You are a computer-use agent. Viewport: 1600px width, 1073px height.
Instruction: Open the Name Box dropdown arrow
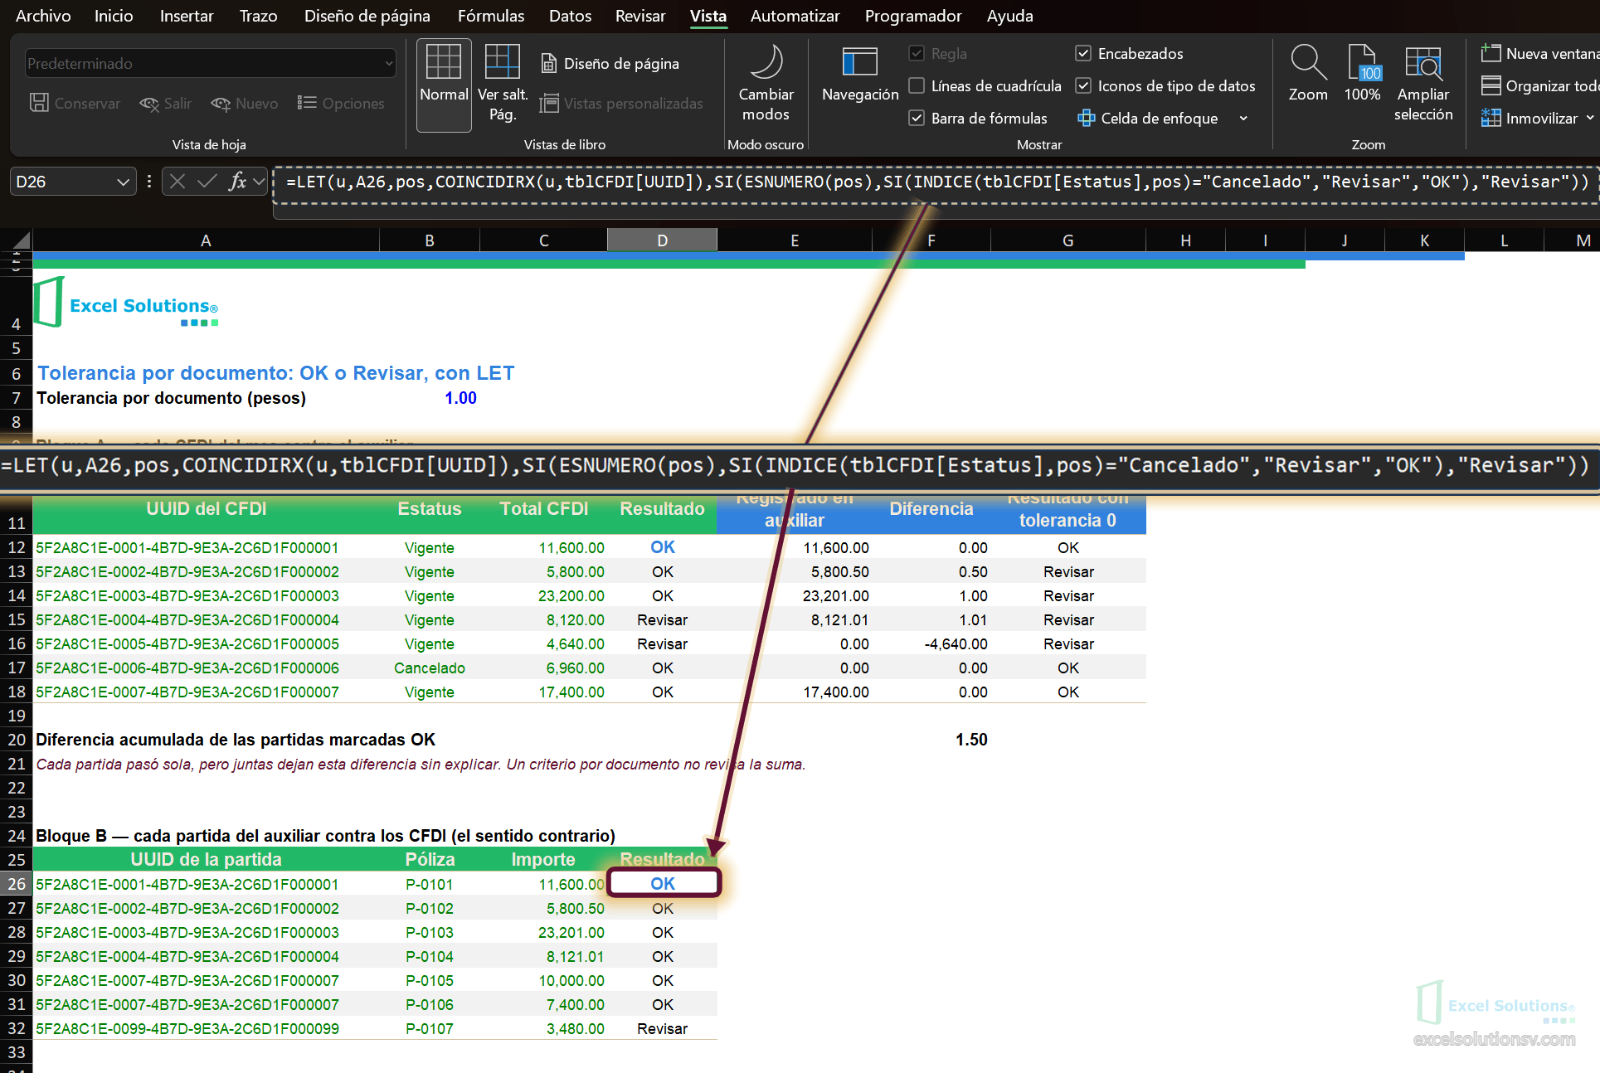coord(123,182)
